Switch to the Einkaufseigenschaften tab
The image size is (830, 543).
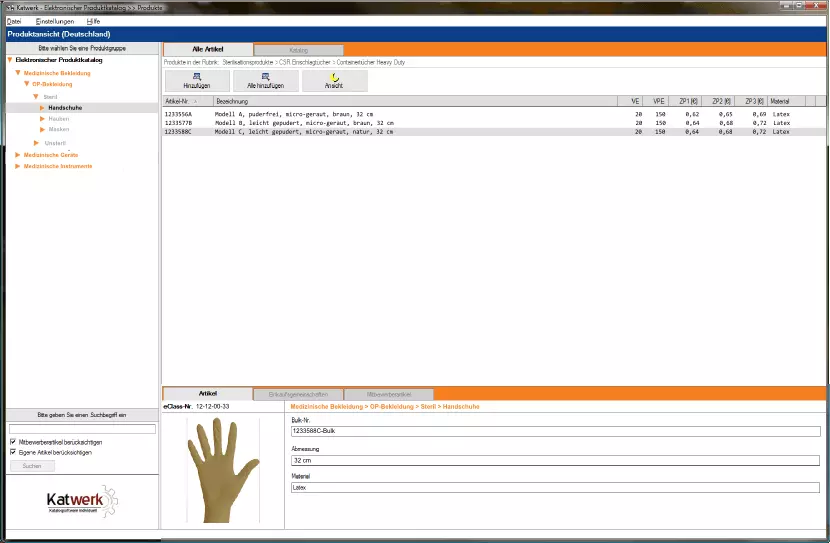[298, 394]
